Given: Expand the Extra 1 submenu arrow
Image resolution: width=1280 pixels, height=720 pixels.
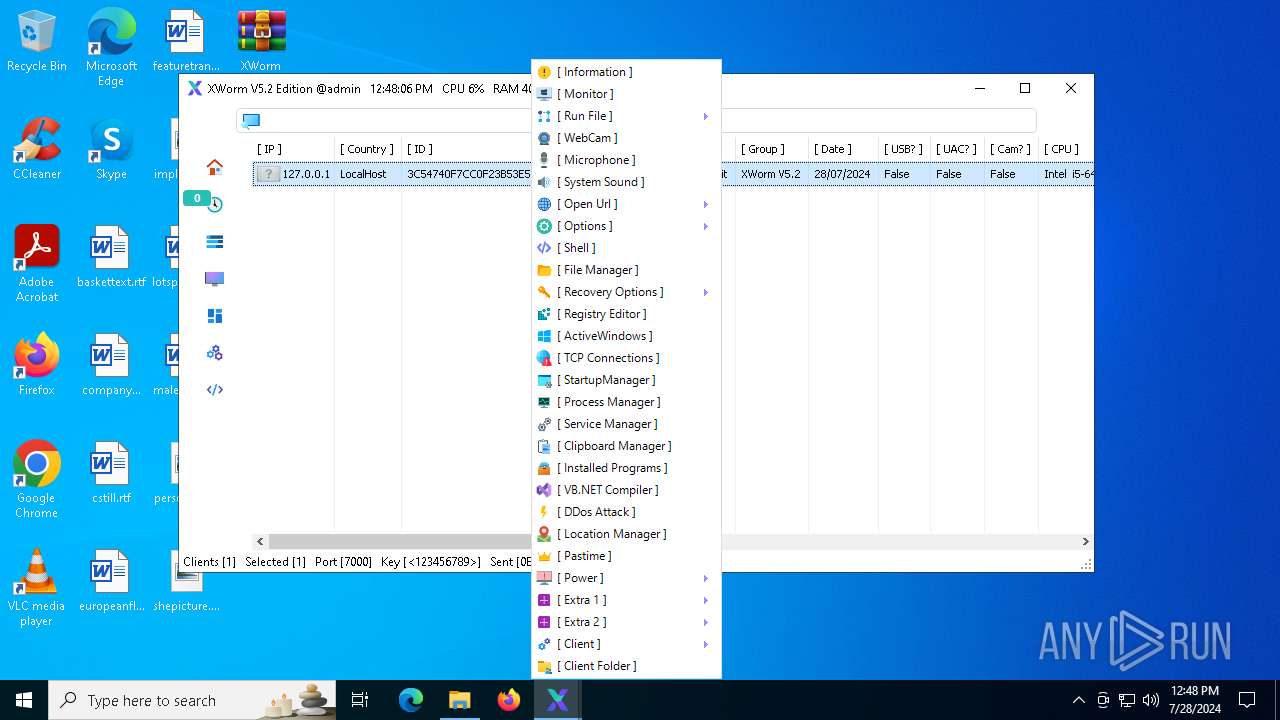Looking at the screenshot, I should click(x=706, y=600).
